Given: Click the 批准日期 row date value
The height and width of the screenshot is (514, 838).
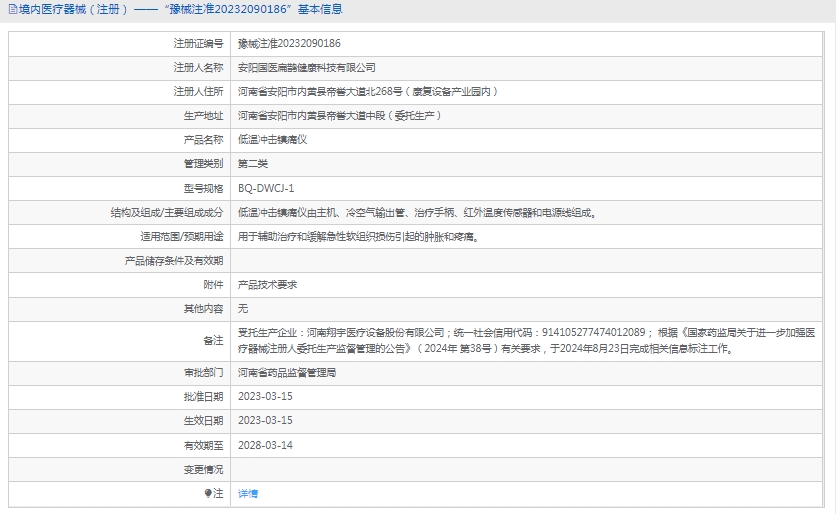Looking at the screenshot, I should 265,396.
